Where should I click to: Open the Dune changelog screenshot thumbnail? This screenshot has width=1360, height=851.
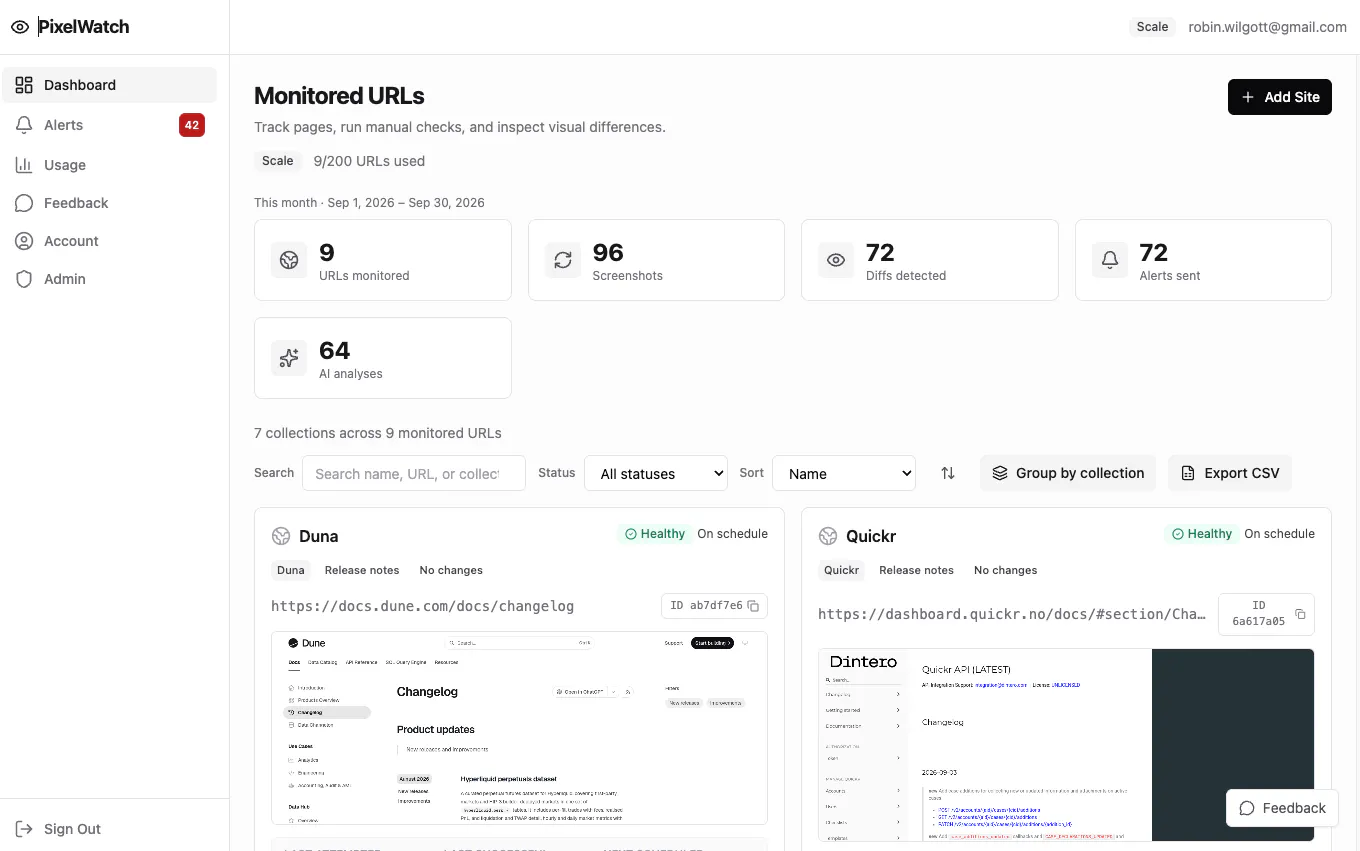(x=519, y=728)
